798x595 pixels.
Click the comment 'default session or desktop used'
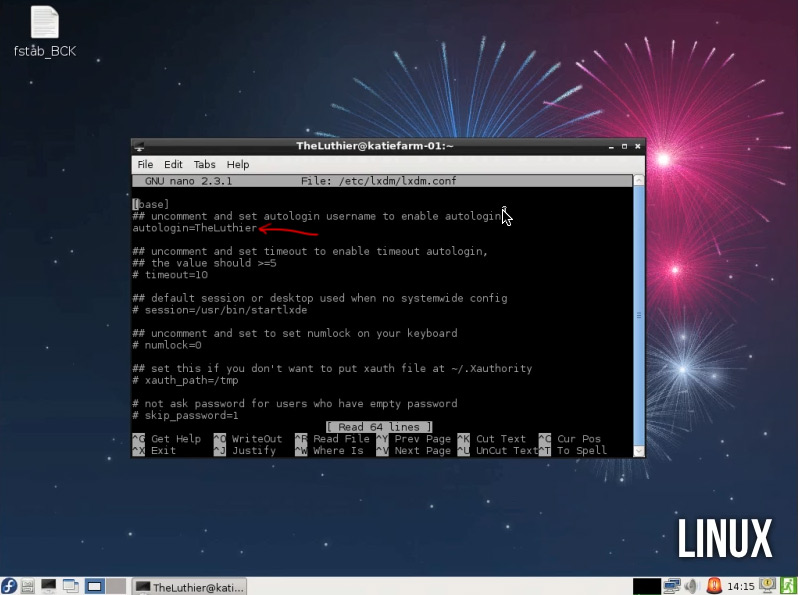click(320, 298)
